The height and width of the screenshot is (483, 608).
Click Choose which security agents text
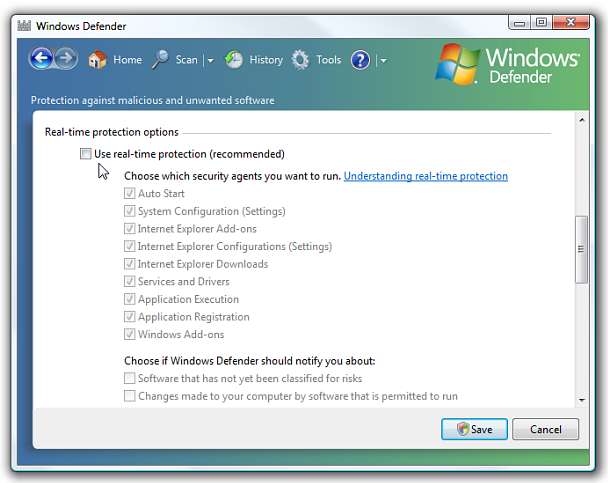pyautogui.click(x=232, y=176)
